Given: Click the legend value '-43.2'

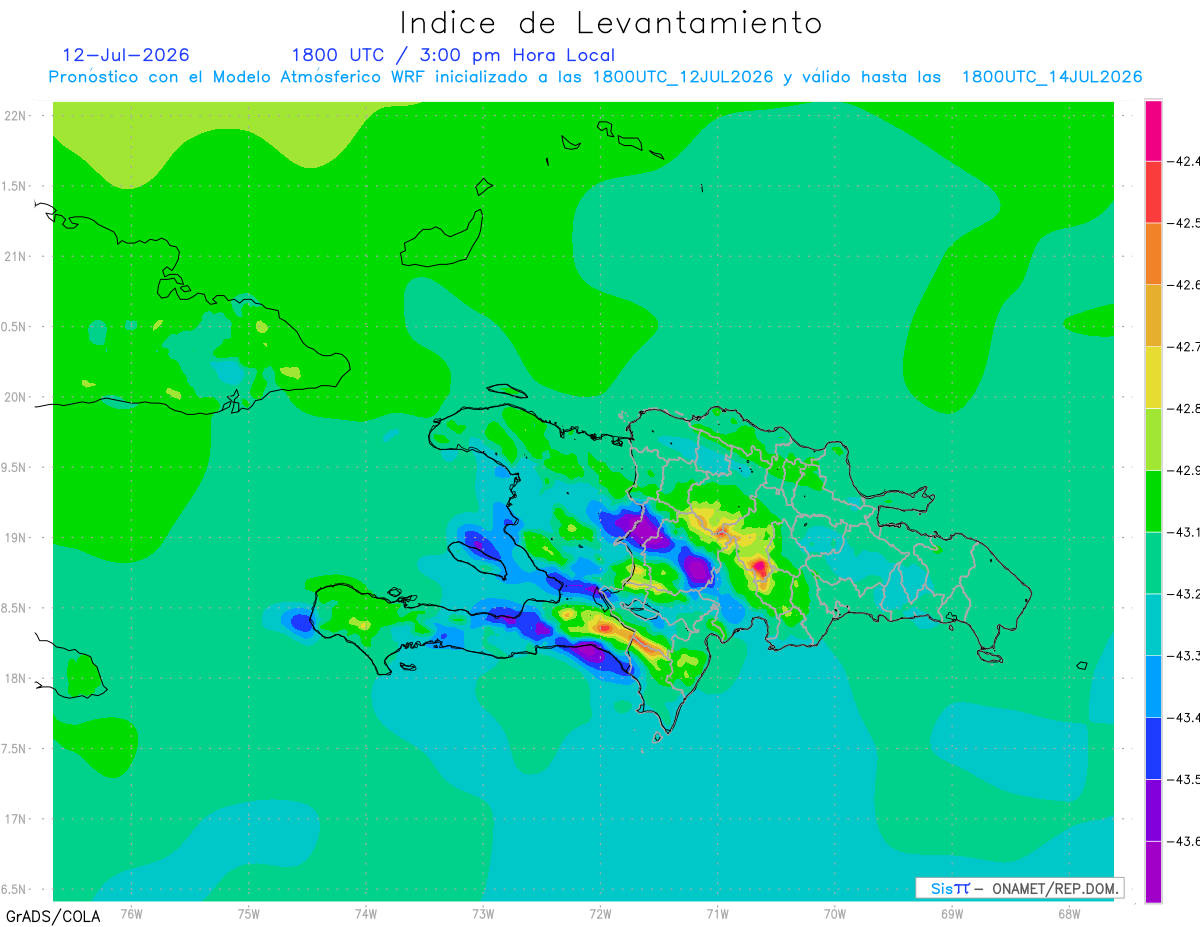Looking at the screenshot, I should click(1184, 594).
